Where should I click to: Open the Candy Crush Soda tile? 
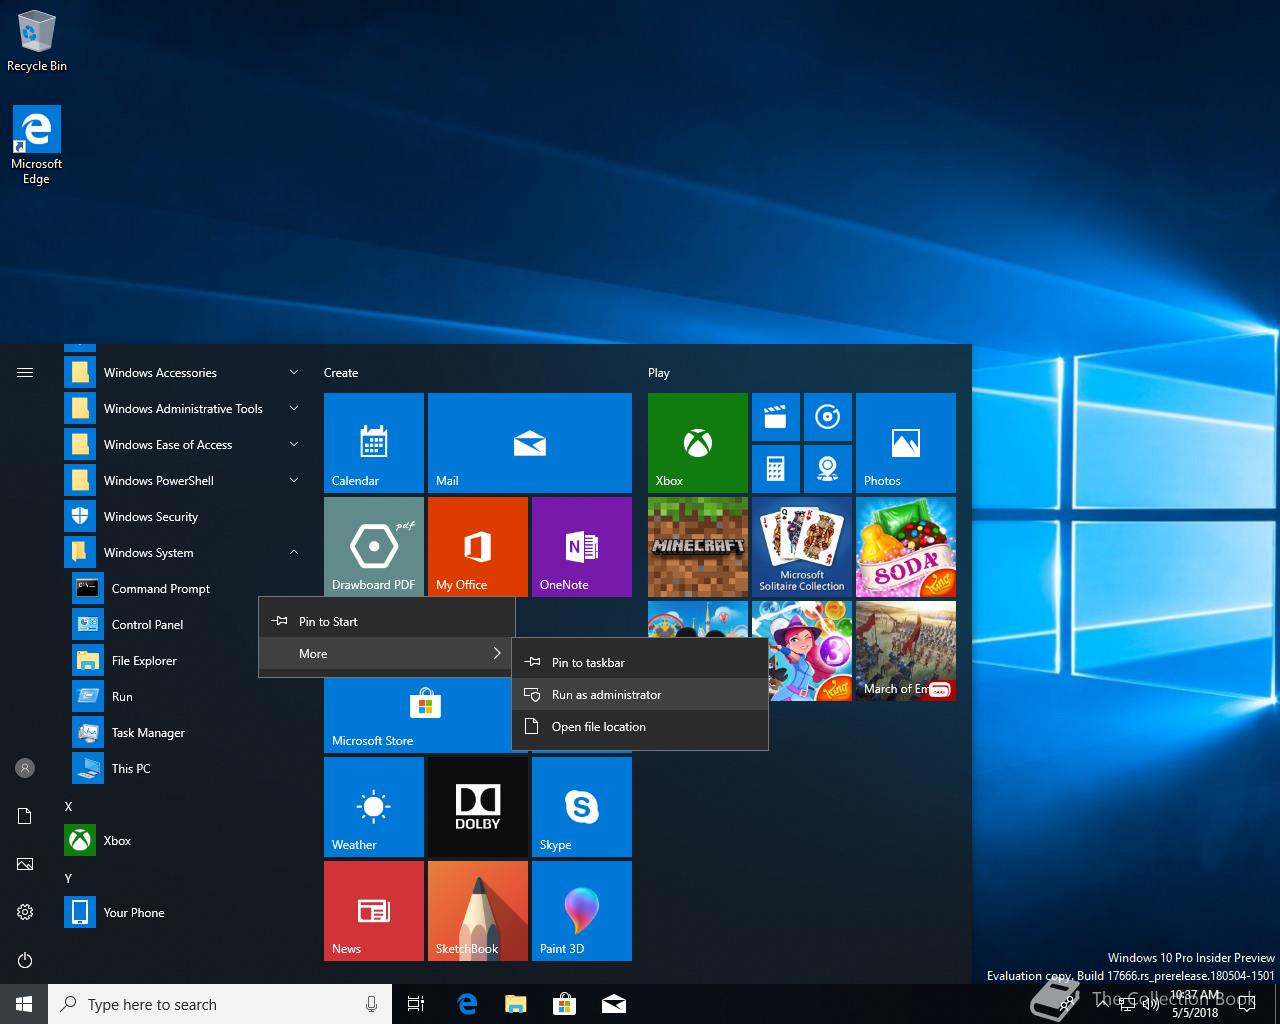tap(906, 547)
